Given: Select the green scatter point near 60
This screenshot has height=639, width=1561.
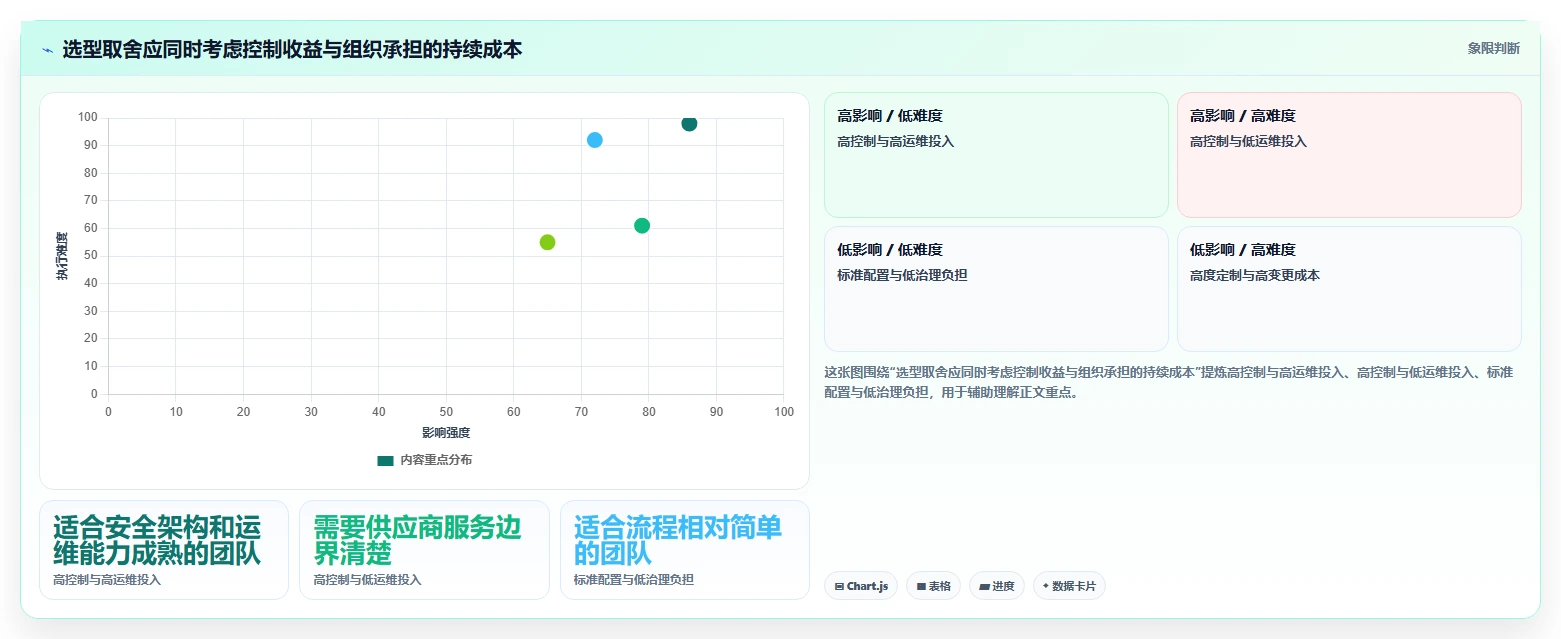Looking at the screenshot, I should point(642,226).
